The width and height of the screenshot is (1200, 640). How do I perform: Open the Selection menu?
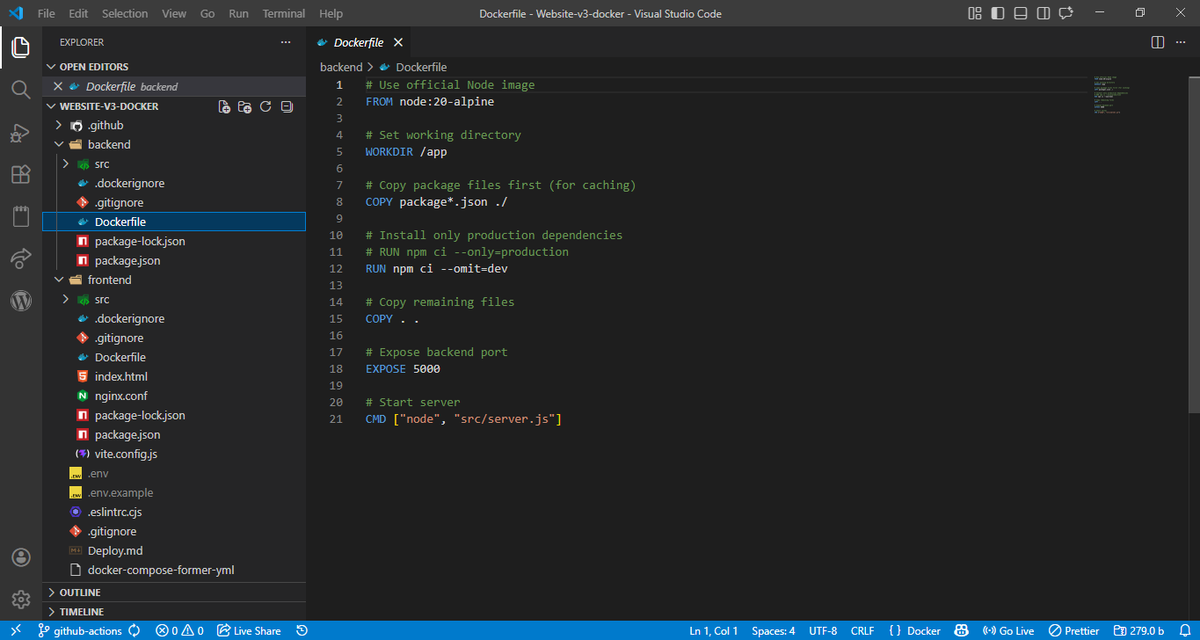coord(125,14)
